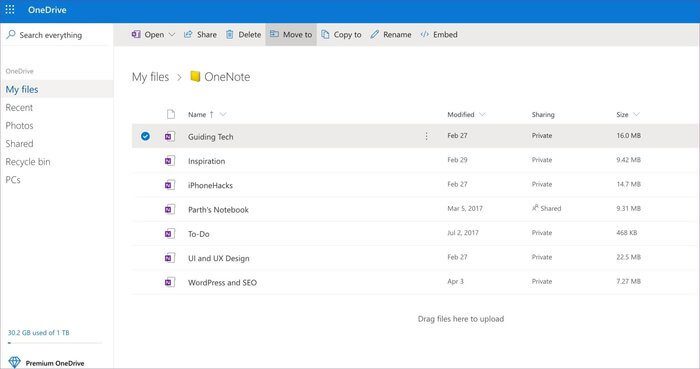Image resolution: width=700 pixels, height=369 pixels.
Task: Click the search magnifier icon
Action: tap(11, 34)
